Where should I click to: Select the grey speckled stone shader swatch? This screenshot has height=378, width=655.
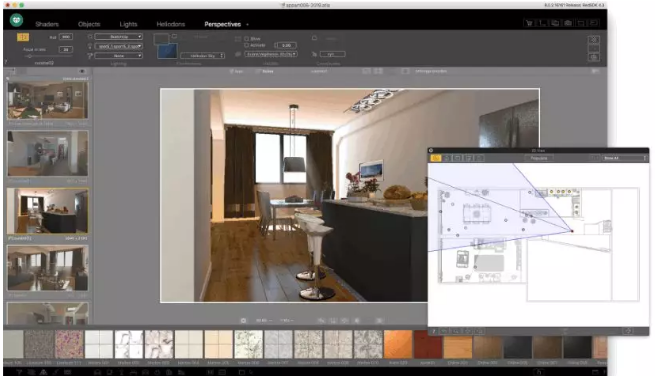(x=39, y=344)
